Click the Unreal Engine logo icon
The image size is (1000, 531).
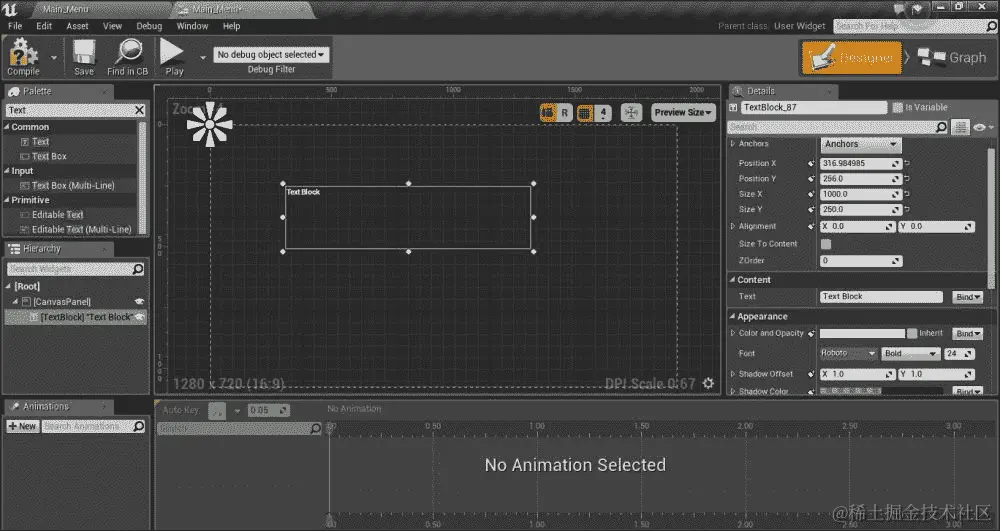pyautogui.click(x=10, y=9)
